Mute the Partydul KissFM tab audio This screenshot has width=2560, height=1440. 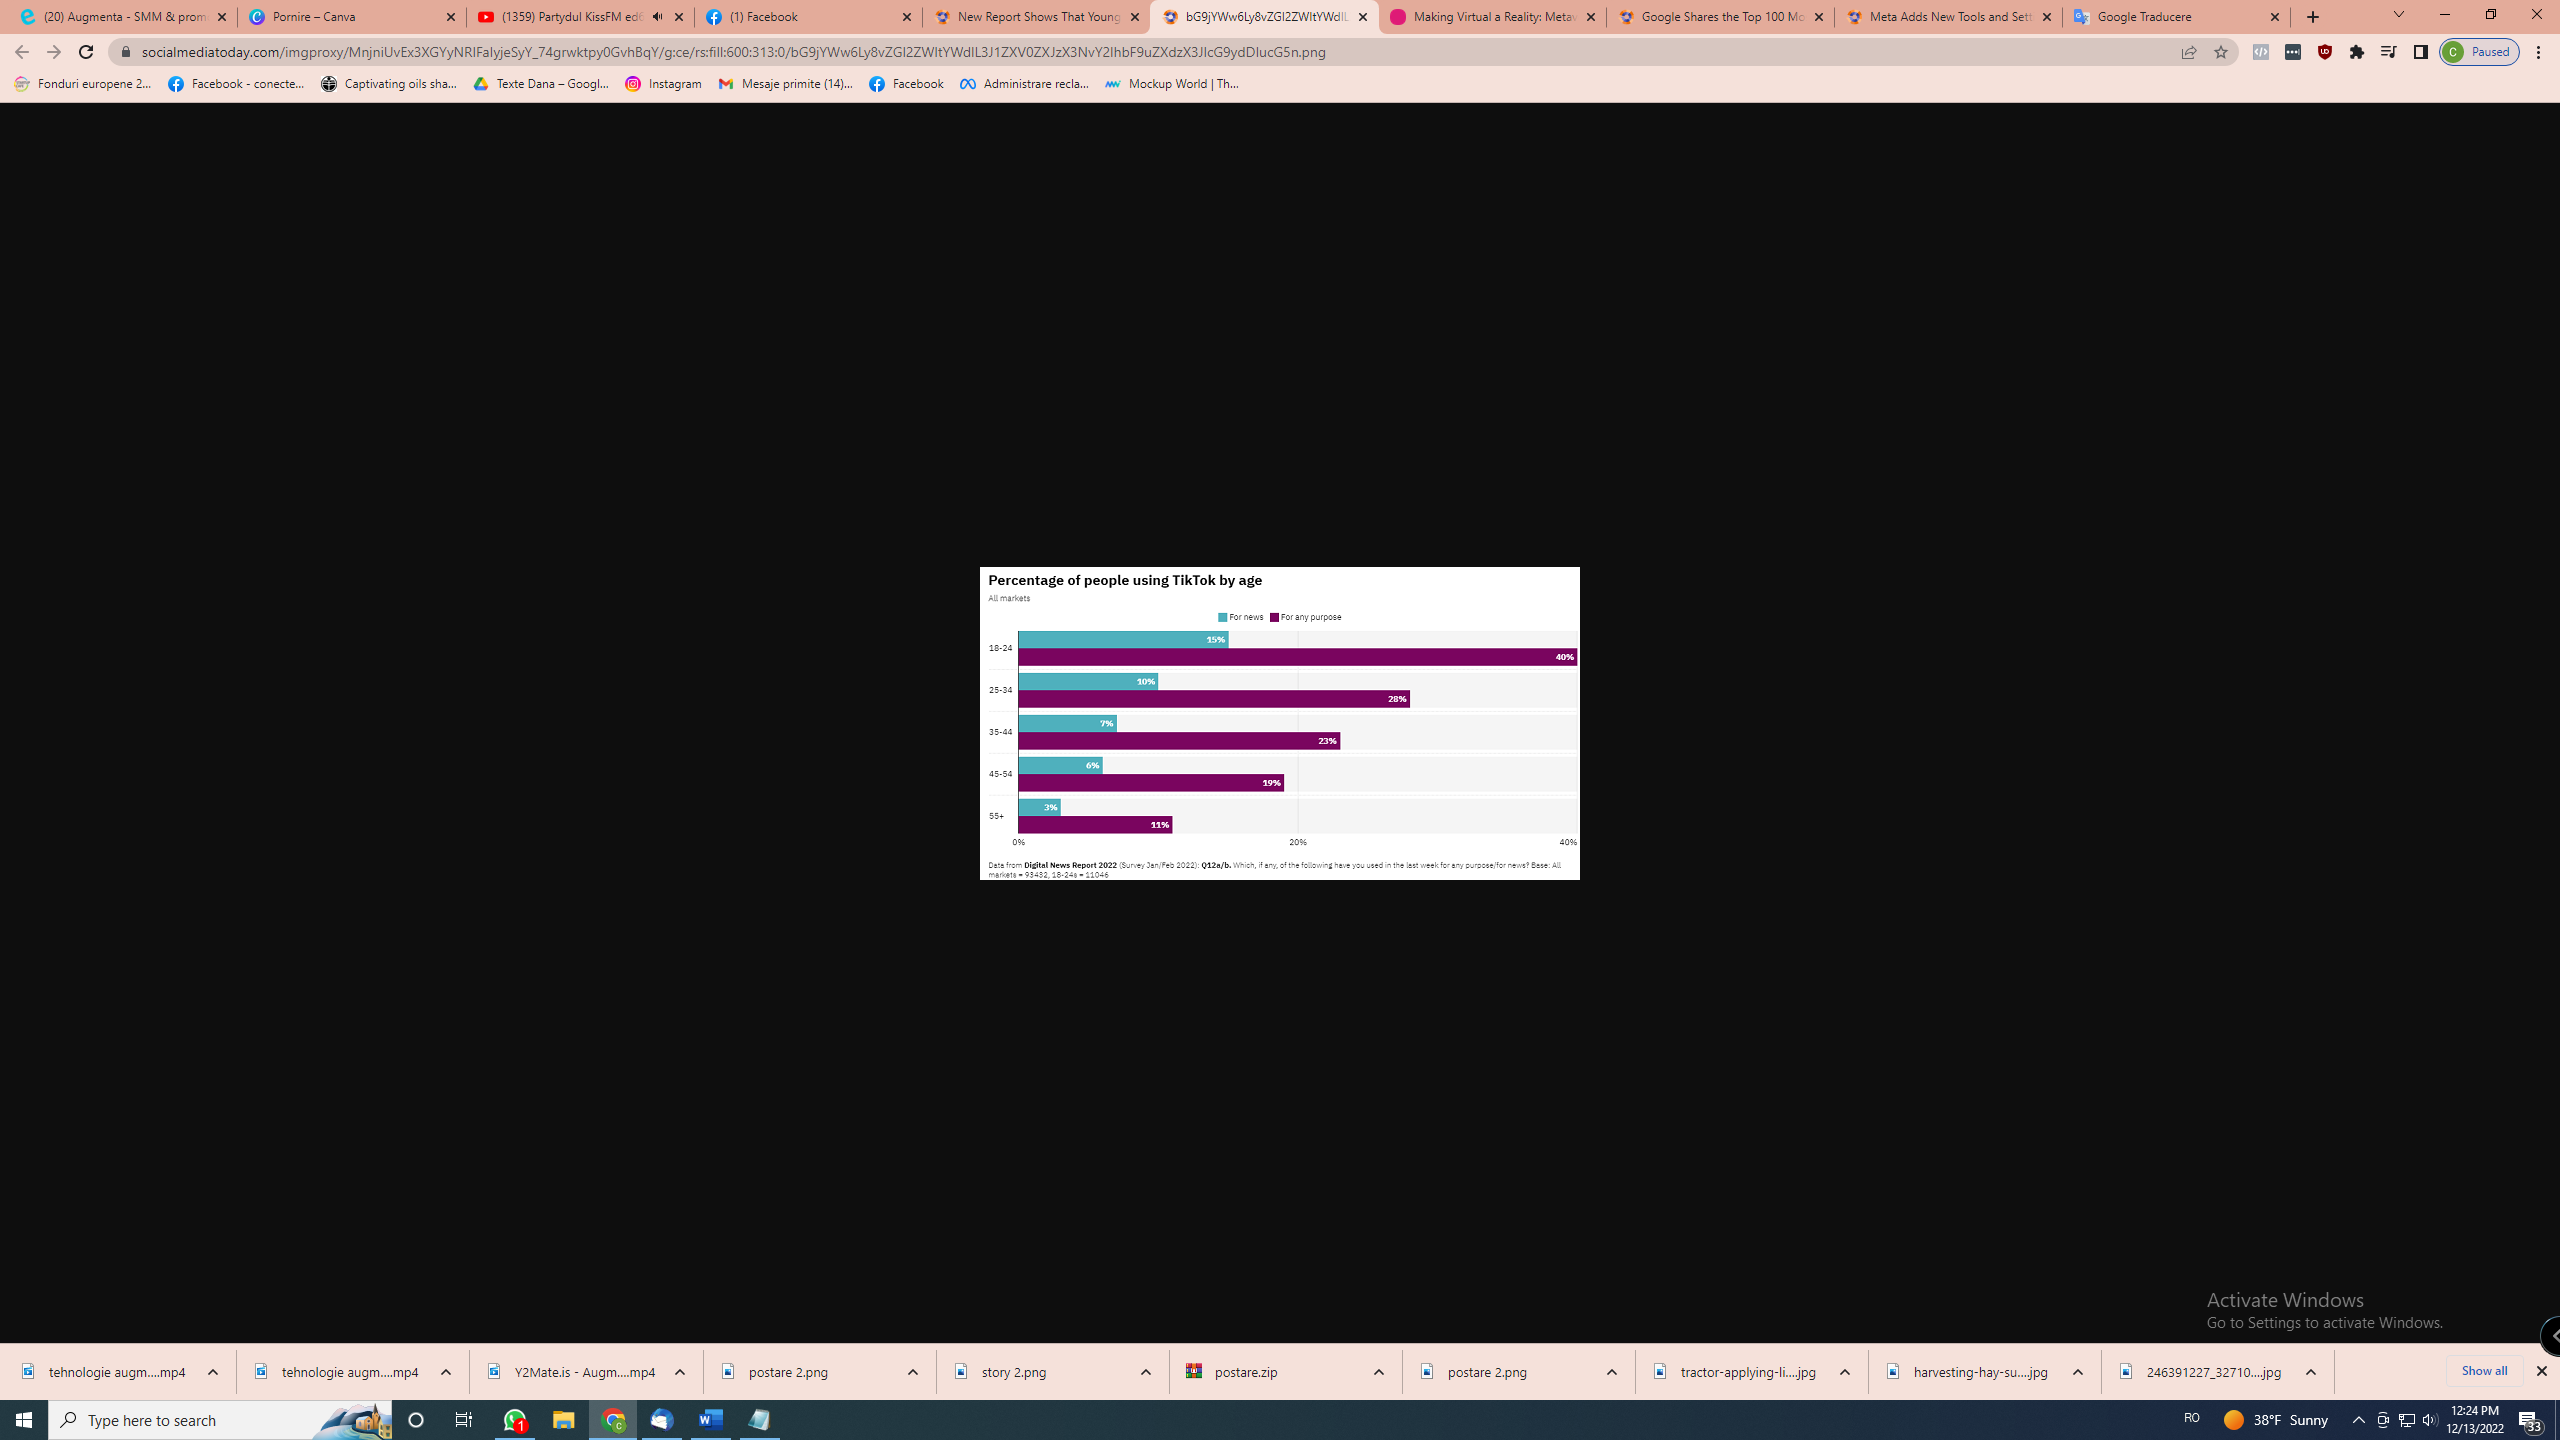coord(657,17)
